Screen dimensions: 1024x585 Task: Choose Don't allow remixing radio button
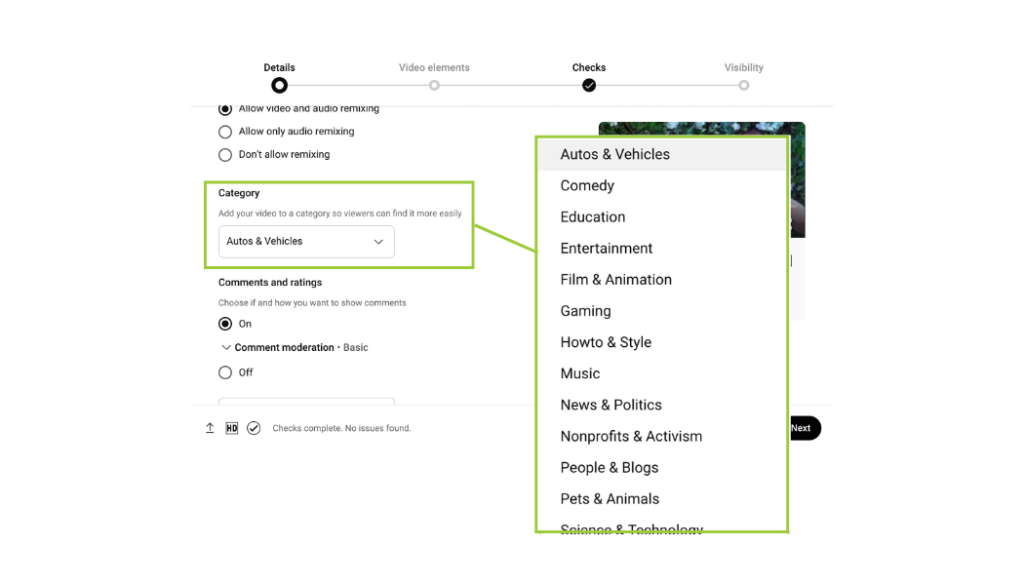(225, 155)
